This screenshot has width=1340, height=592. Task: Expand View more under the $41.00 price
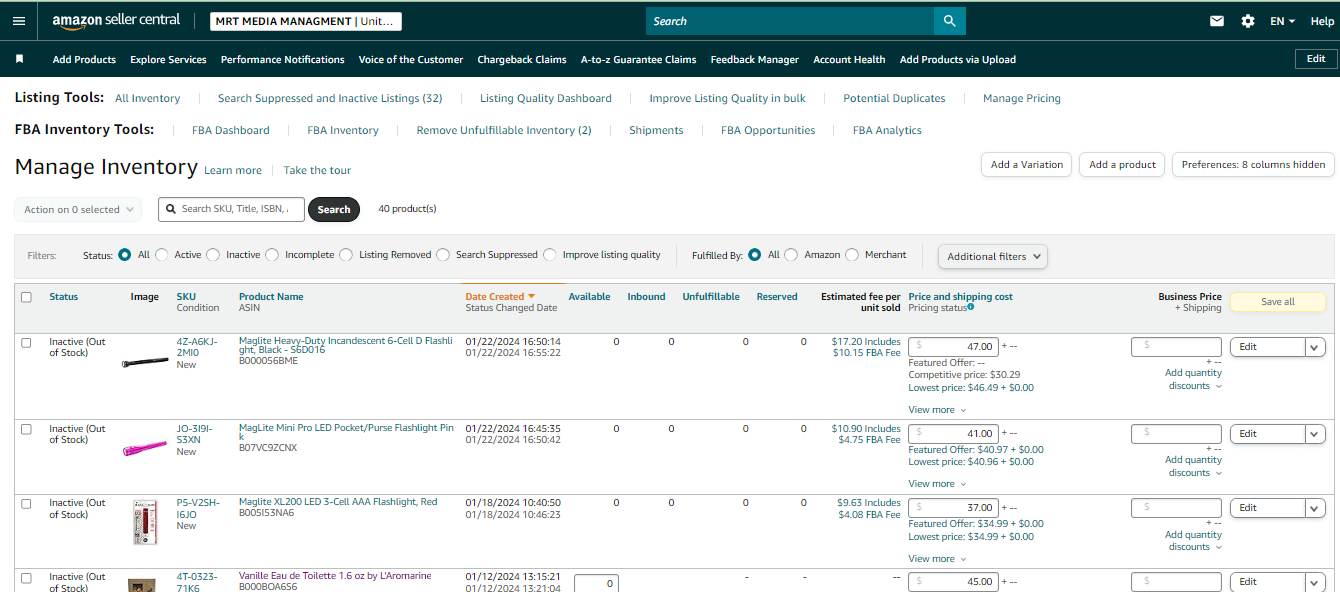(937, 484)
